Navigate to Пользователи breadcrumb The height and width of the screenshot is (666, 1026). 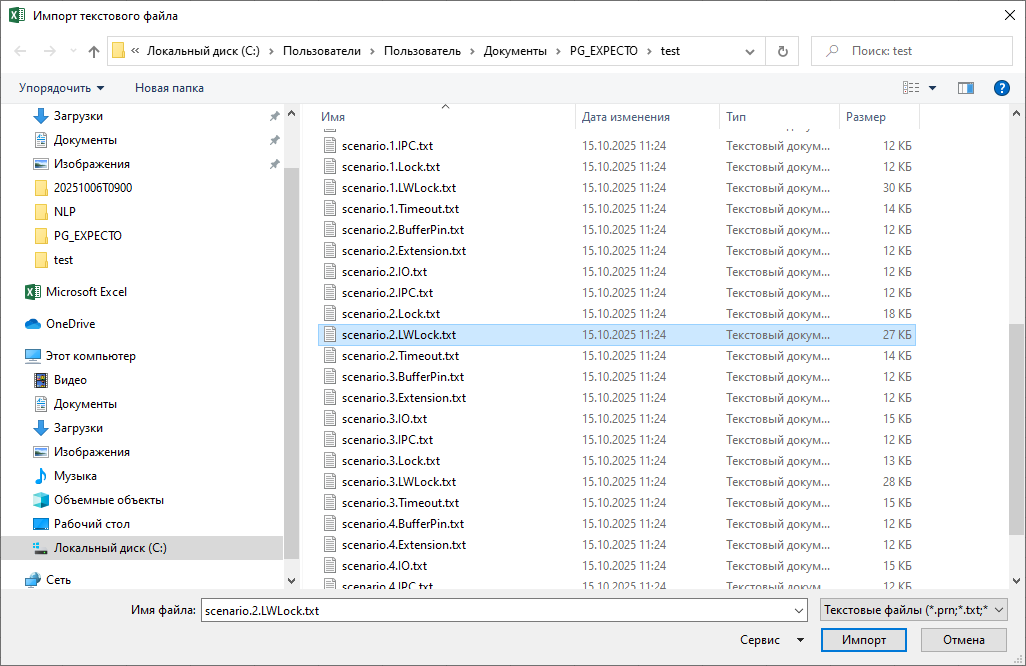click(321, 51)
